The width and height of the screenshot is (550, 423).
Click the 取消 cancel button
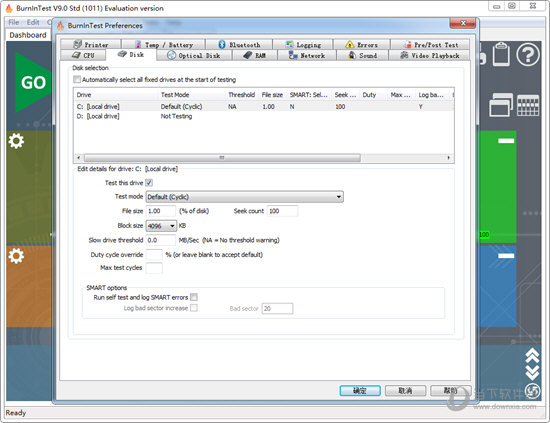tap(405, 390)
